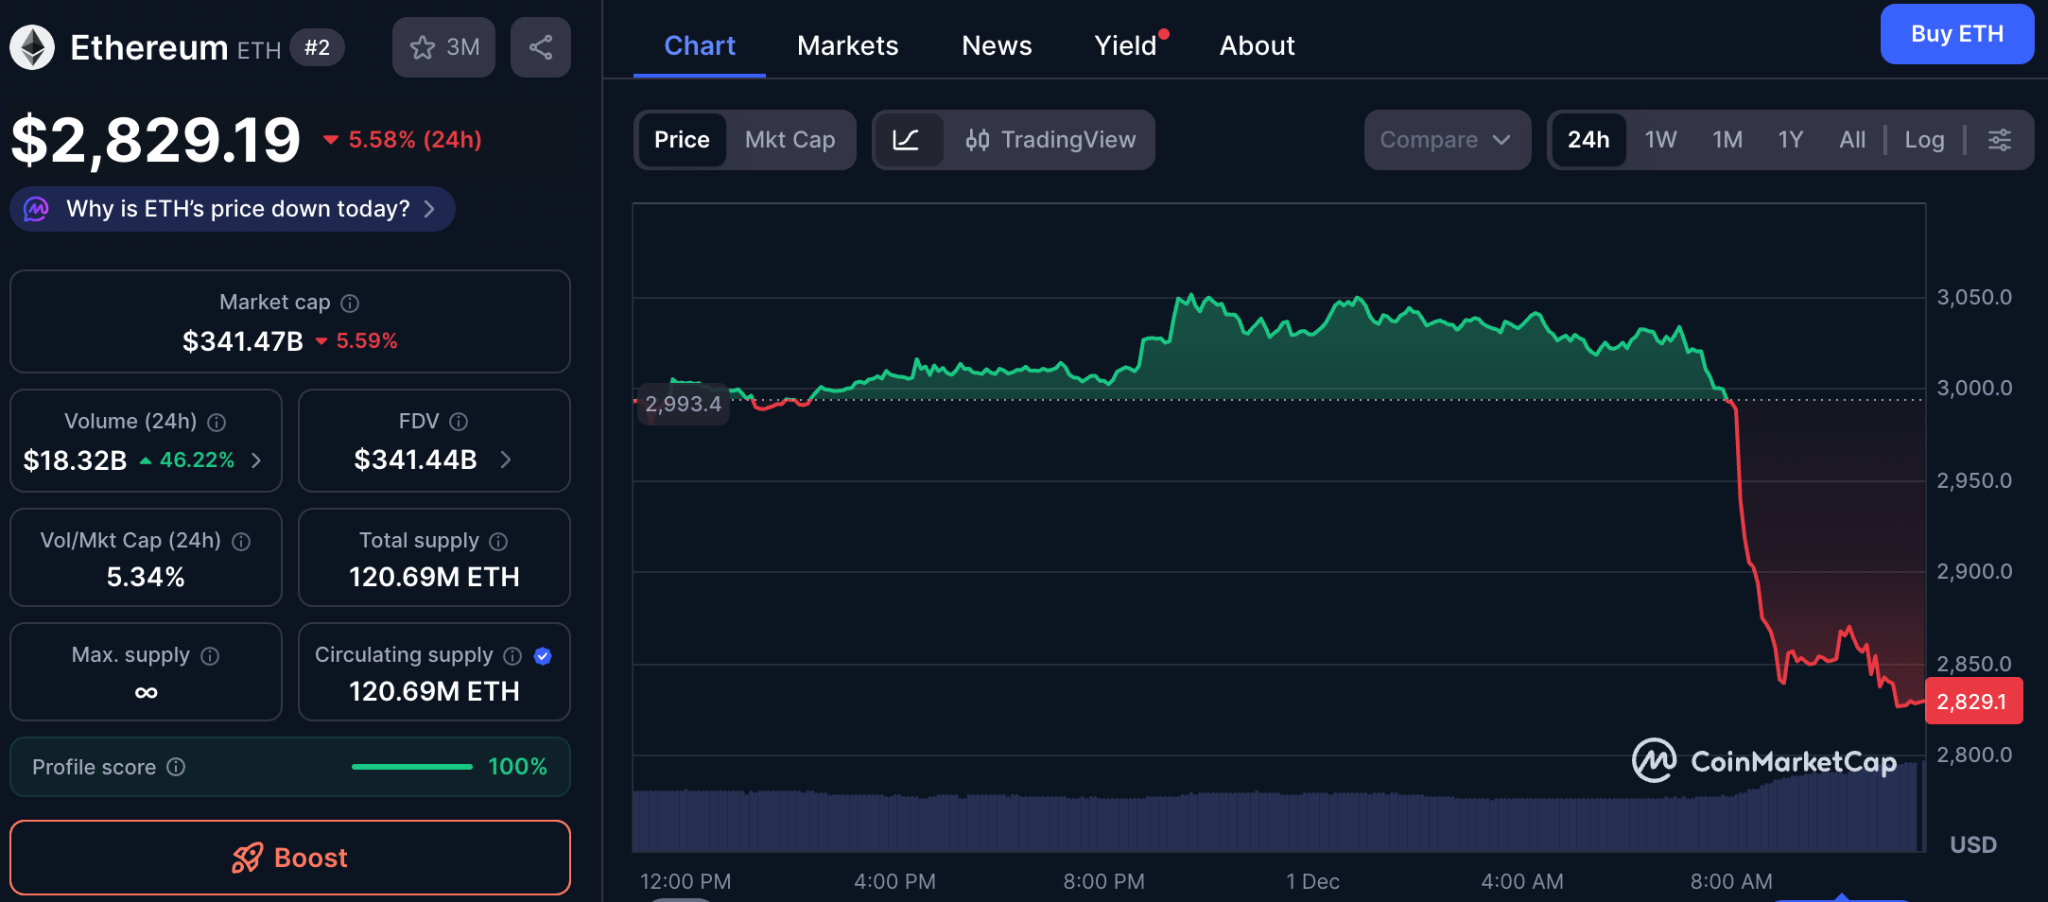Click the 100% profile score value
Image resolution: width=2048 pixels, height=902 pixels.
point(518,767)
